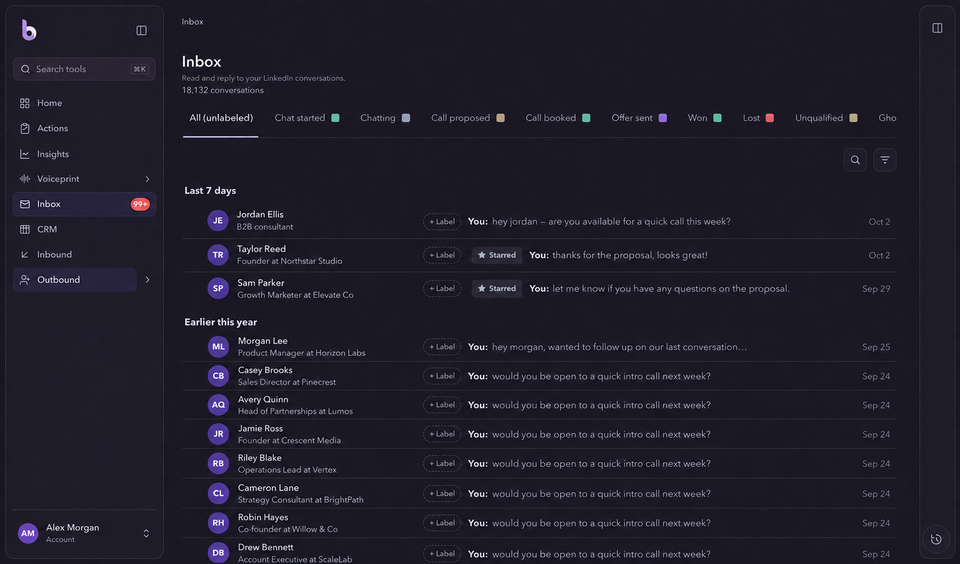Click Riley Blake RB avatar
Screen dimensions: 960x564
pos(218,464)
